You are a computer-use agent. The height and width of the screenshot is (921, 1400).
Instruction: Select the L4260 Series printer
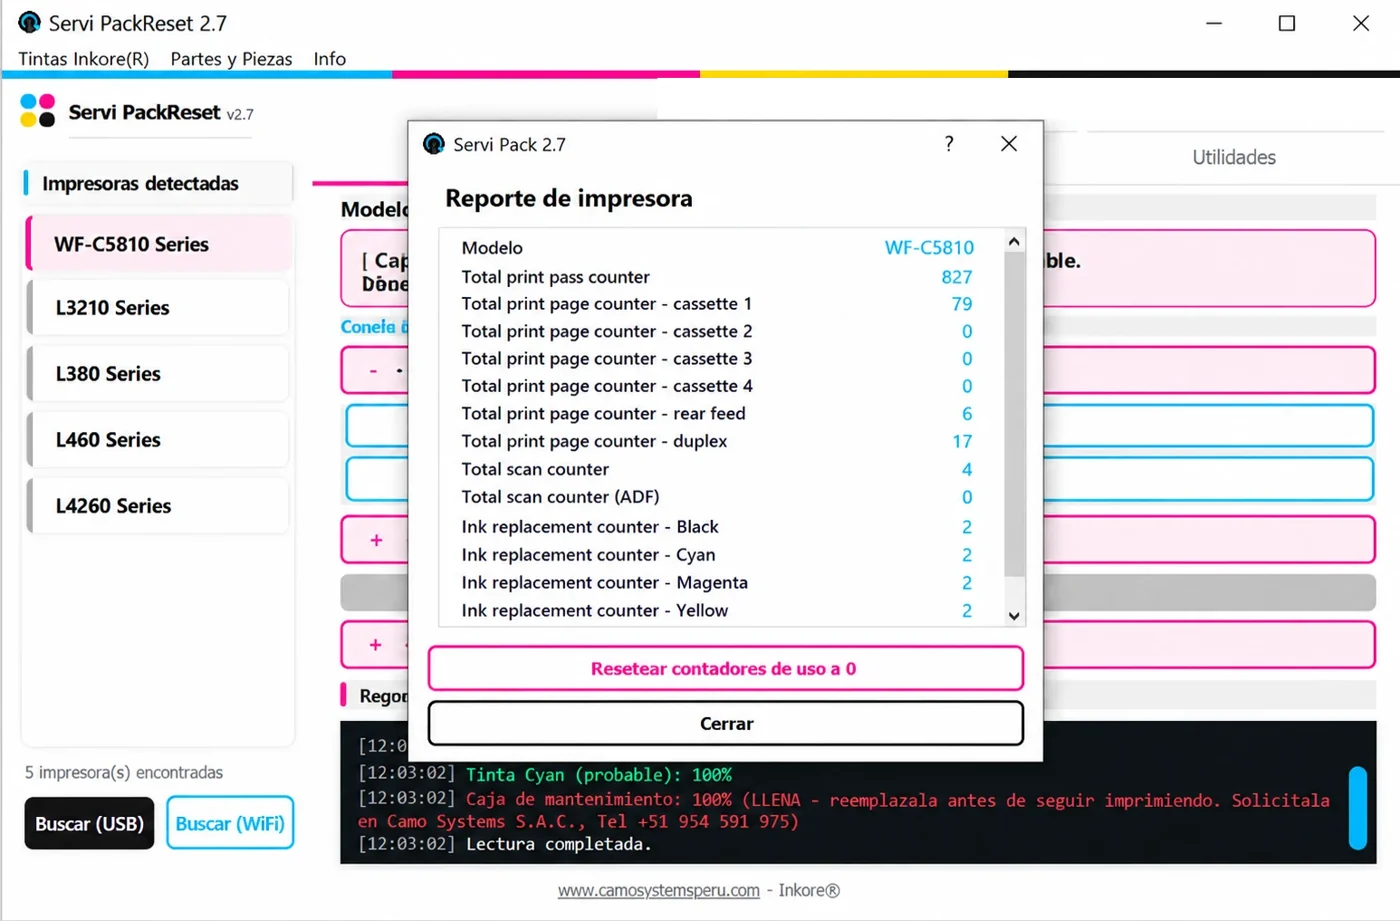coord(159,506)
